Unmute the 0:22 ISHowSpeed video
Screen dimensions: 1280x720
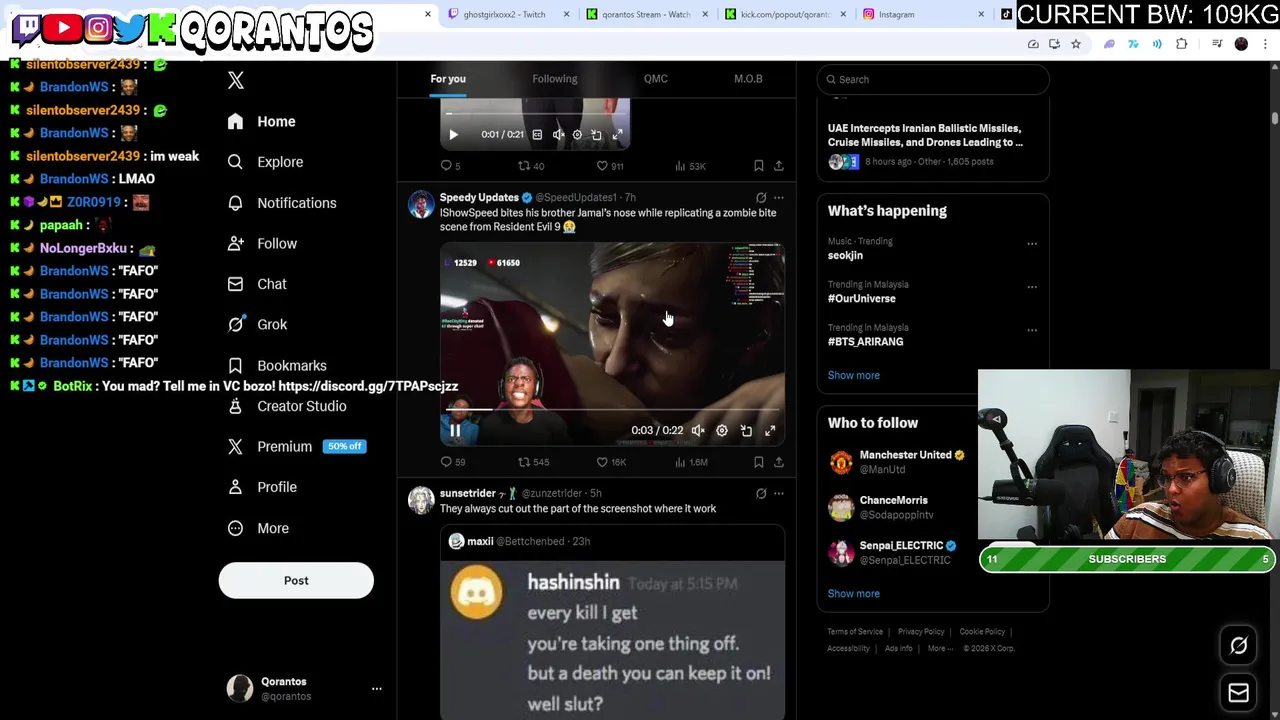pos(698,431)
